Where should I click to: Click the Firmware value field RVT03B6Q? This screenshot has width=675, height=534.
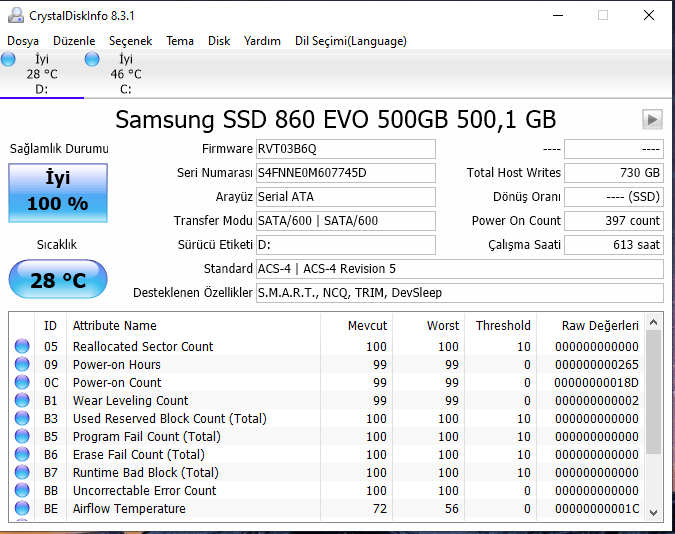(x=346, y=149)
